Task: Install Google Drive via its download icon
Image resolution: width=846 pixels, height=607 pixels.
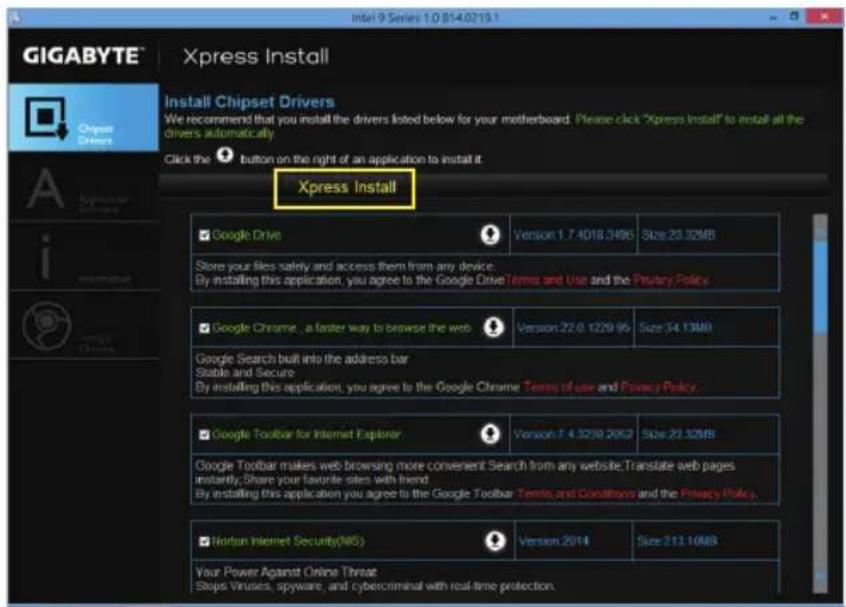Action: (490, 235)
